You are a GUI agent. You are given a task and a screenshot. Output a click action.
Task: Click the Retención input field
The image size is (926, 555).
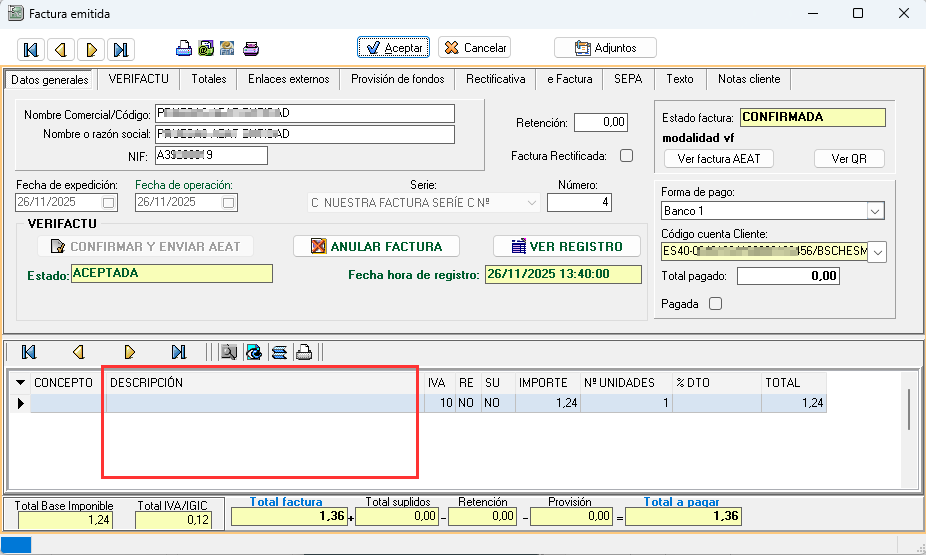pos(600,122)
